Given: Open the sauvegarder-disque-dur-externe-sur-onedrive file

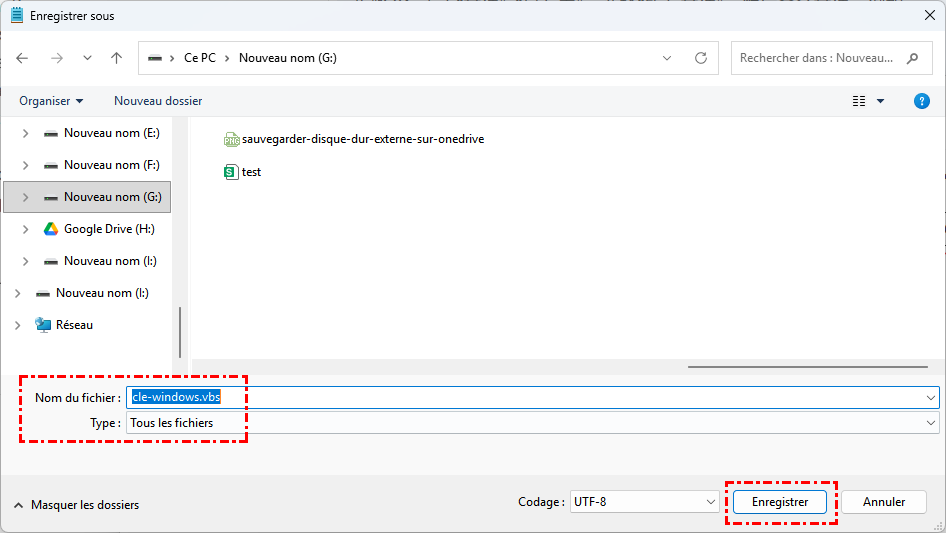Looking at the screenshot, I should pyautogui.click(x=362, y=139).
